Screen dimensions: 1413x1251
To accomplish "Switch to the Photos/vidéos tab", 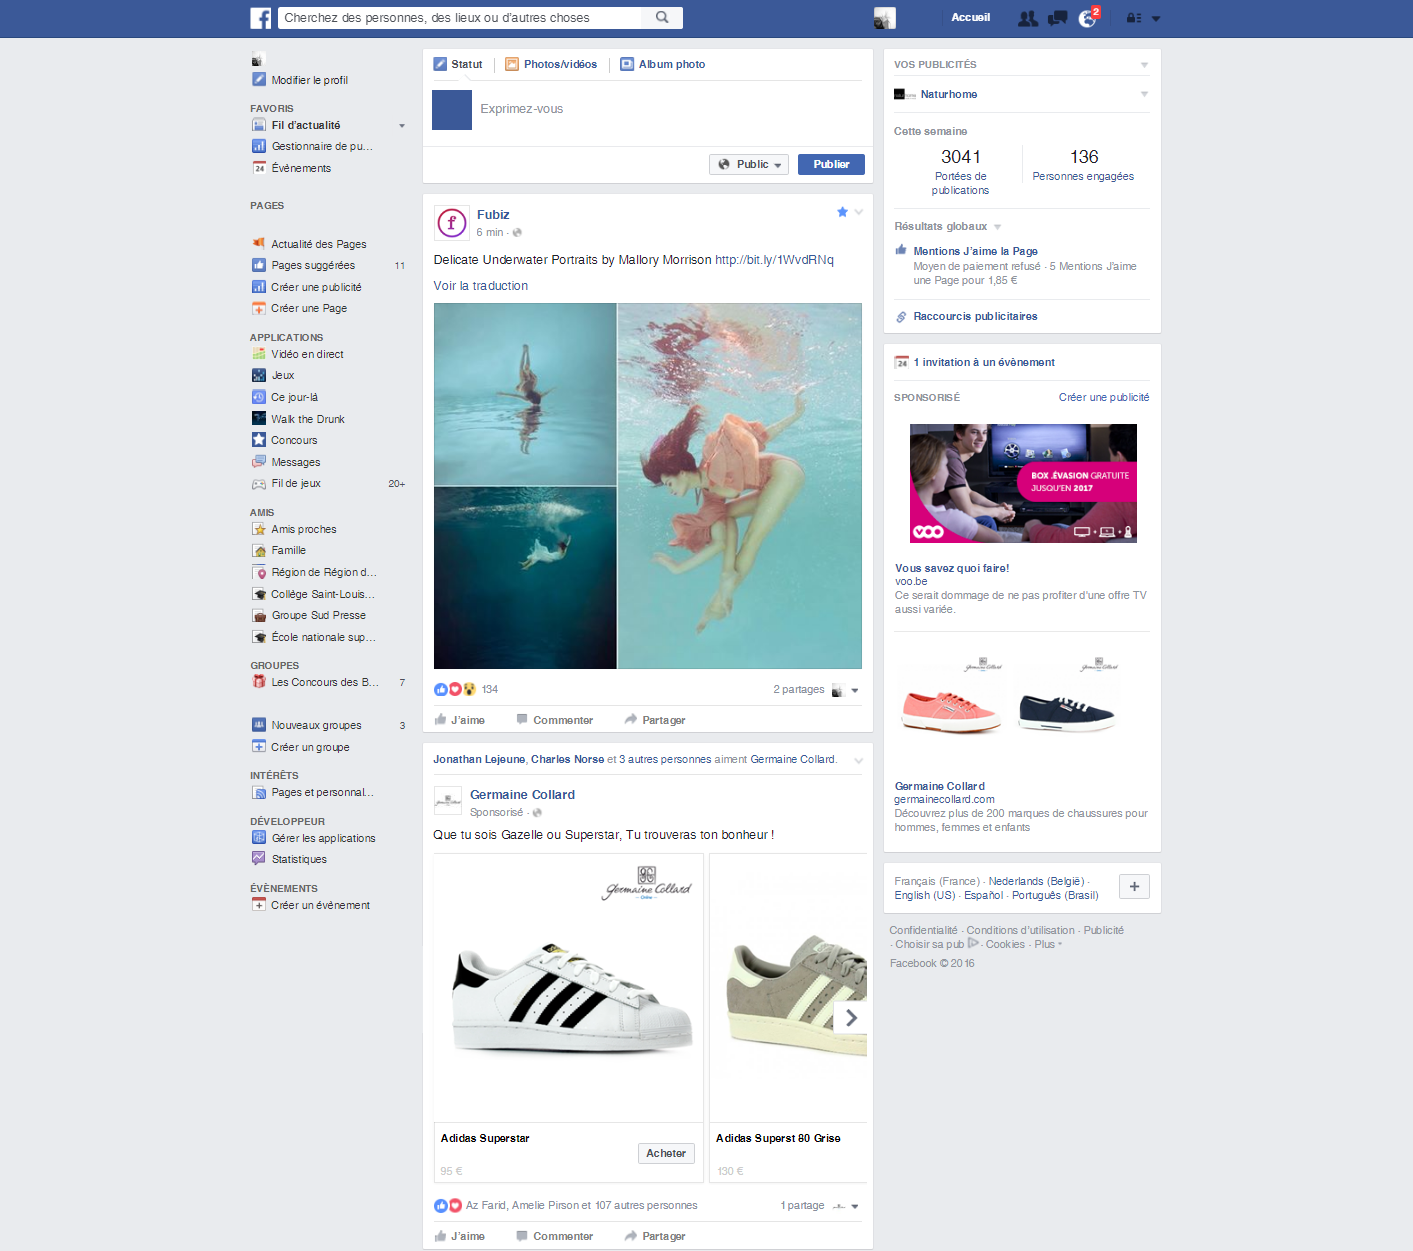I will (x=551, y=64).
